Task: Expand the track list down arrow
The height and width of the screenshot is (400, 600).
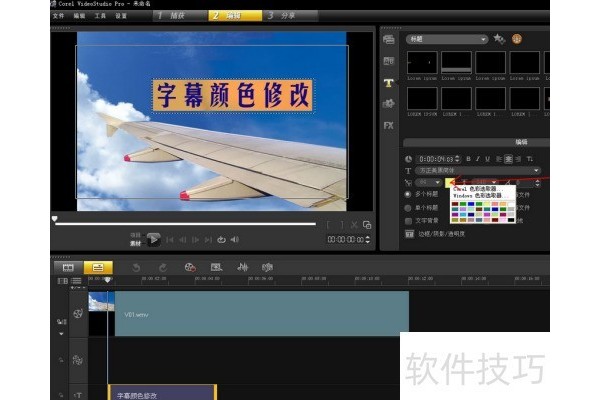Action: coord(61,334)
